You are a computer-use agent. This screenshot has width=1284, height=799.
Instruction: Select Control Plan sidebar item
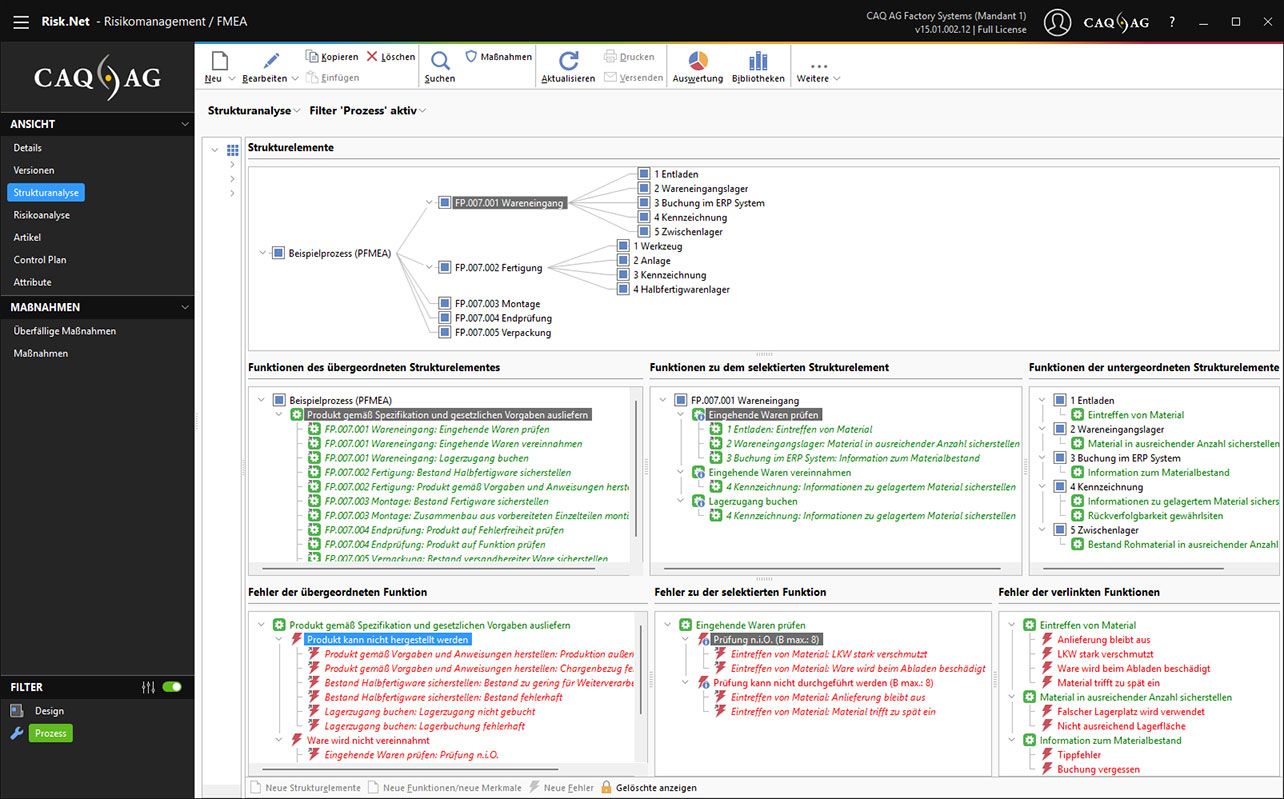click(40, 260)
